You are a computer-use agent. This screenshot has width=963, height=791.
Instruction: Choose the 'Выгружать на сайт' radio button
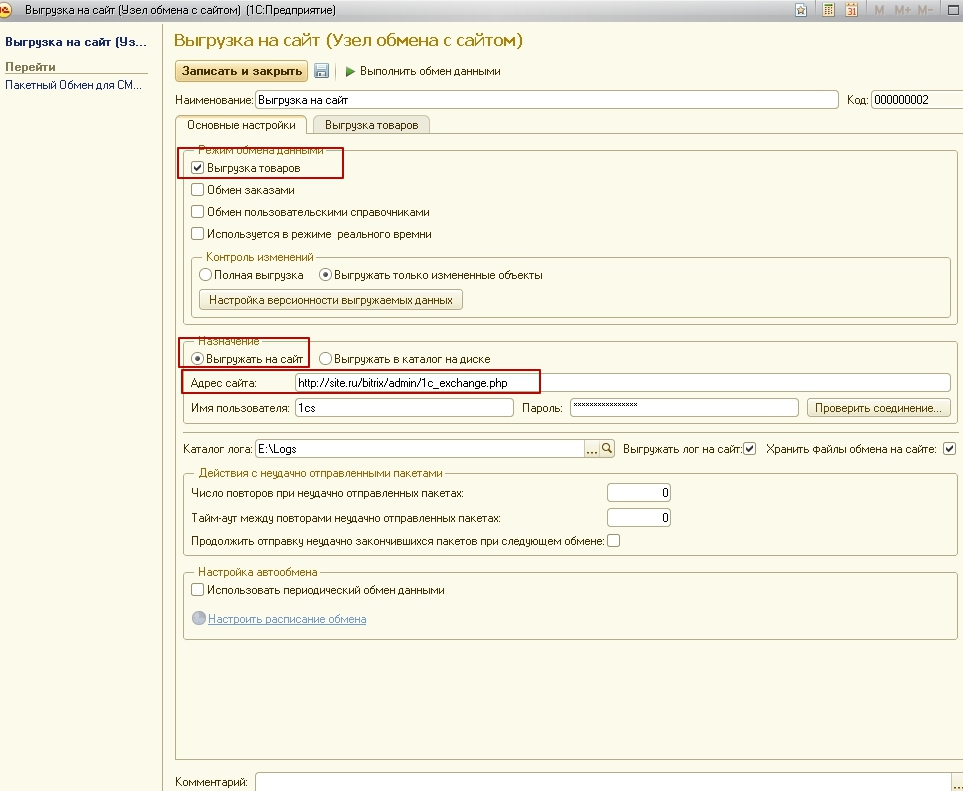pyautogui.click(x=197, y=359)
